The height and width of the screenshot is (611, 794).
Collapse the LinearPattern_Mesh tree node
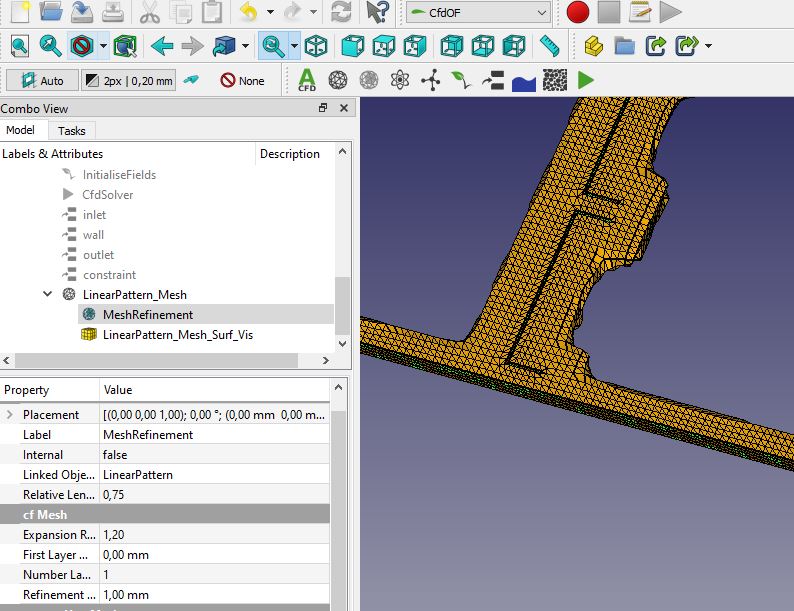point(48,295)
